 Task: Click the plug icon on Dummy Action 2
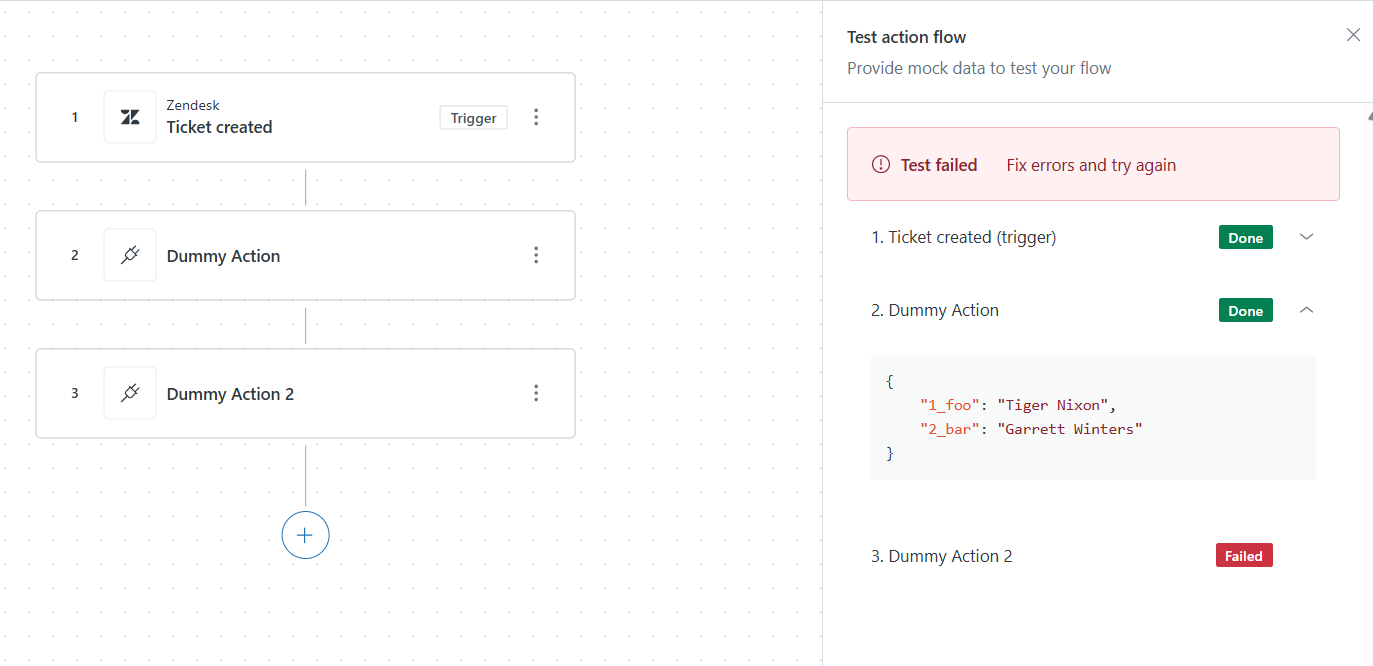pyautogui.click(x=130, y=394)
